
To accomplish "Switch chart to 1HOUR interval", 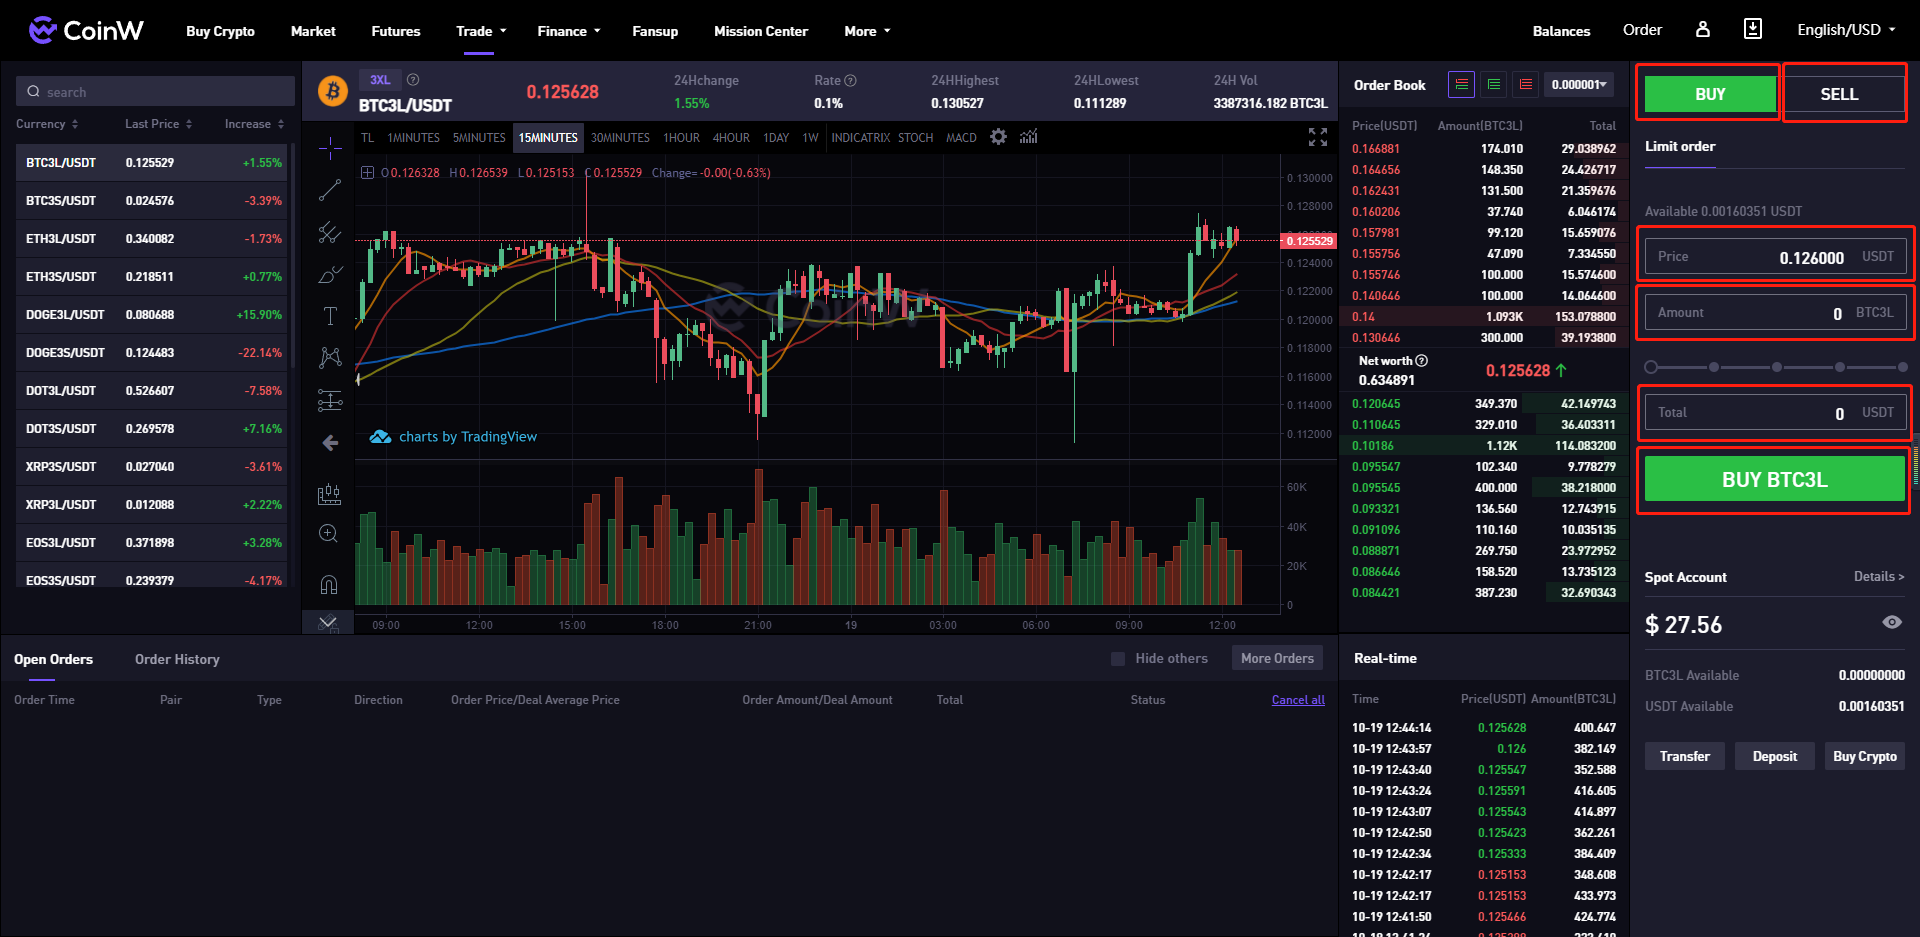I will tap(681, 138).
